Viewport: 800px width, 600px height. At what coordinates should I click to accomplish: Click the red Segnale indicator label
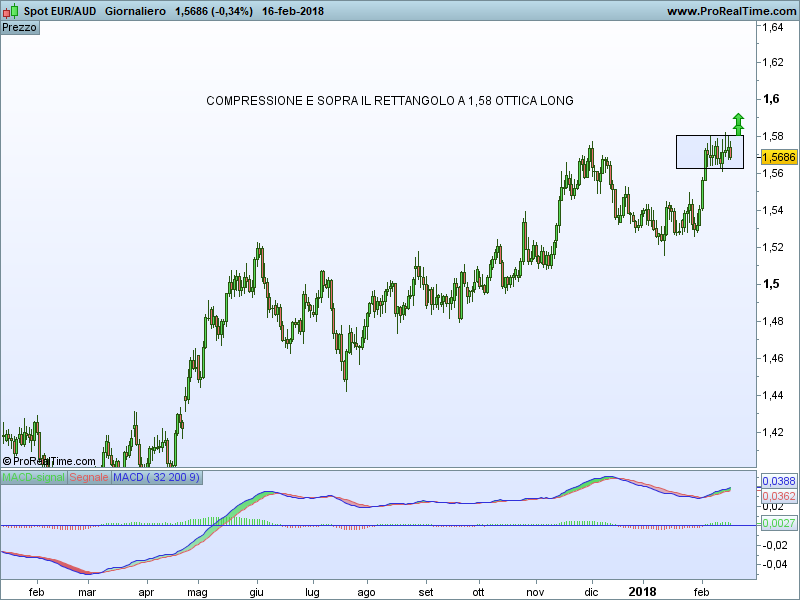(88, 478)
